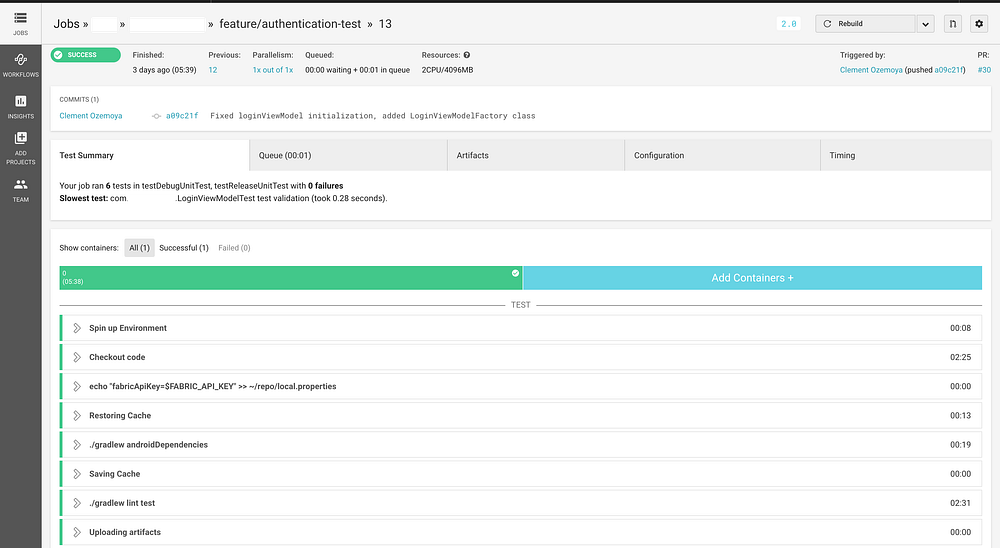1000x548 pixels.
Task: Switch to the Test Summary tab
Action: pyautogui.click(x=150, y=155)
